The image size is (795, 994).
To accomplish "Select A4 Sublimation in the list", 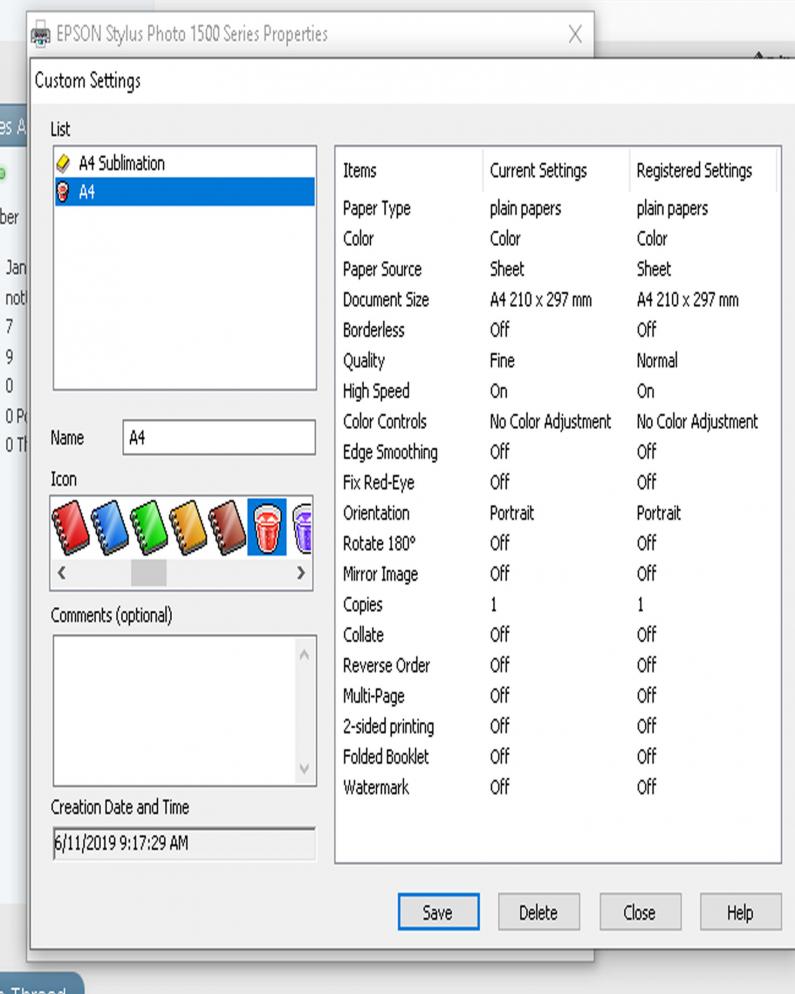I will coord(184,164).
